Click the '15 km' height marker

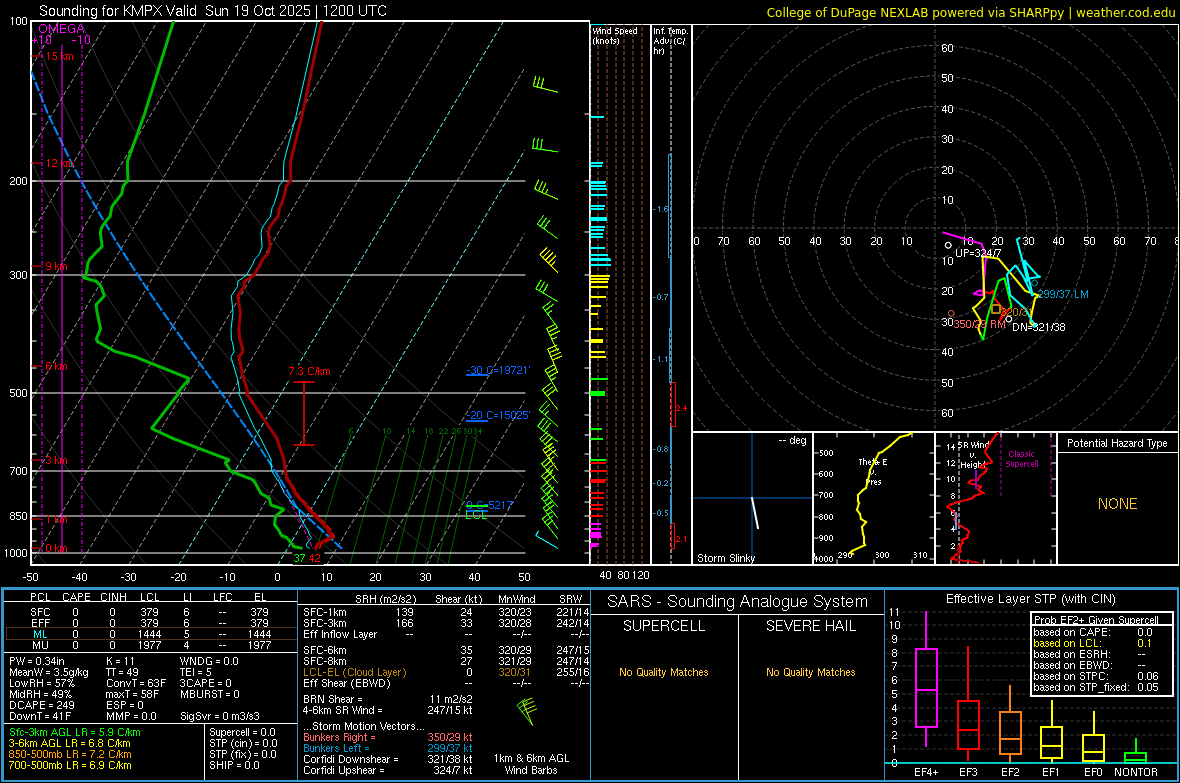pyautogui.click(x=59, y=56)
